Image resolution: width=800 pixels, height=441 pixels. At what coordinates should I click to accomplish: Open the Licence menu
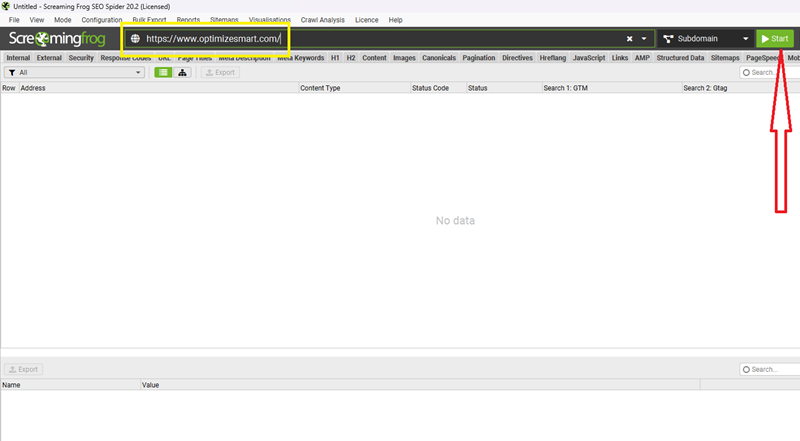[367, 20]
